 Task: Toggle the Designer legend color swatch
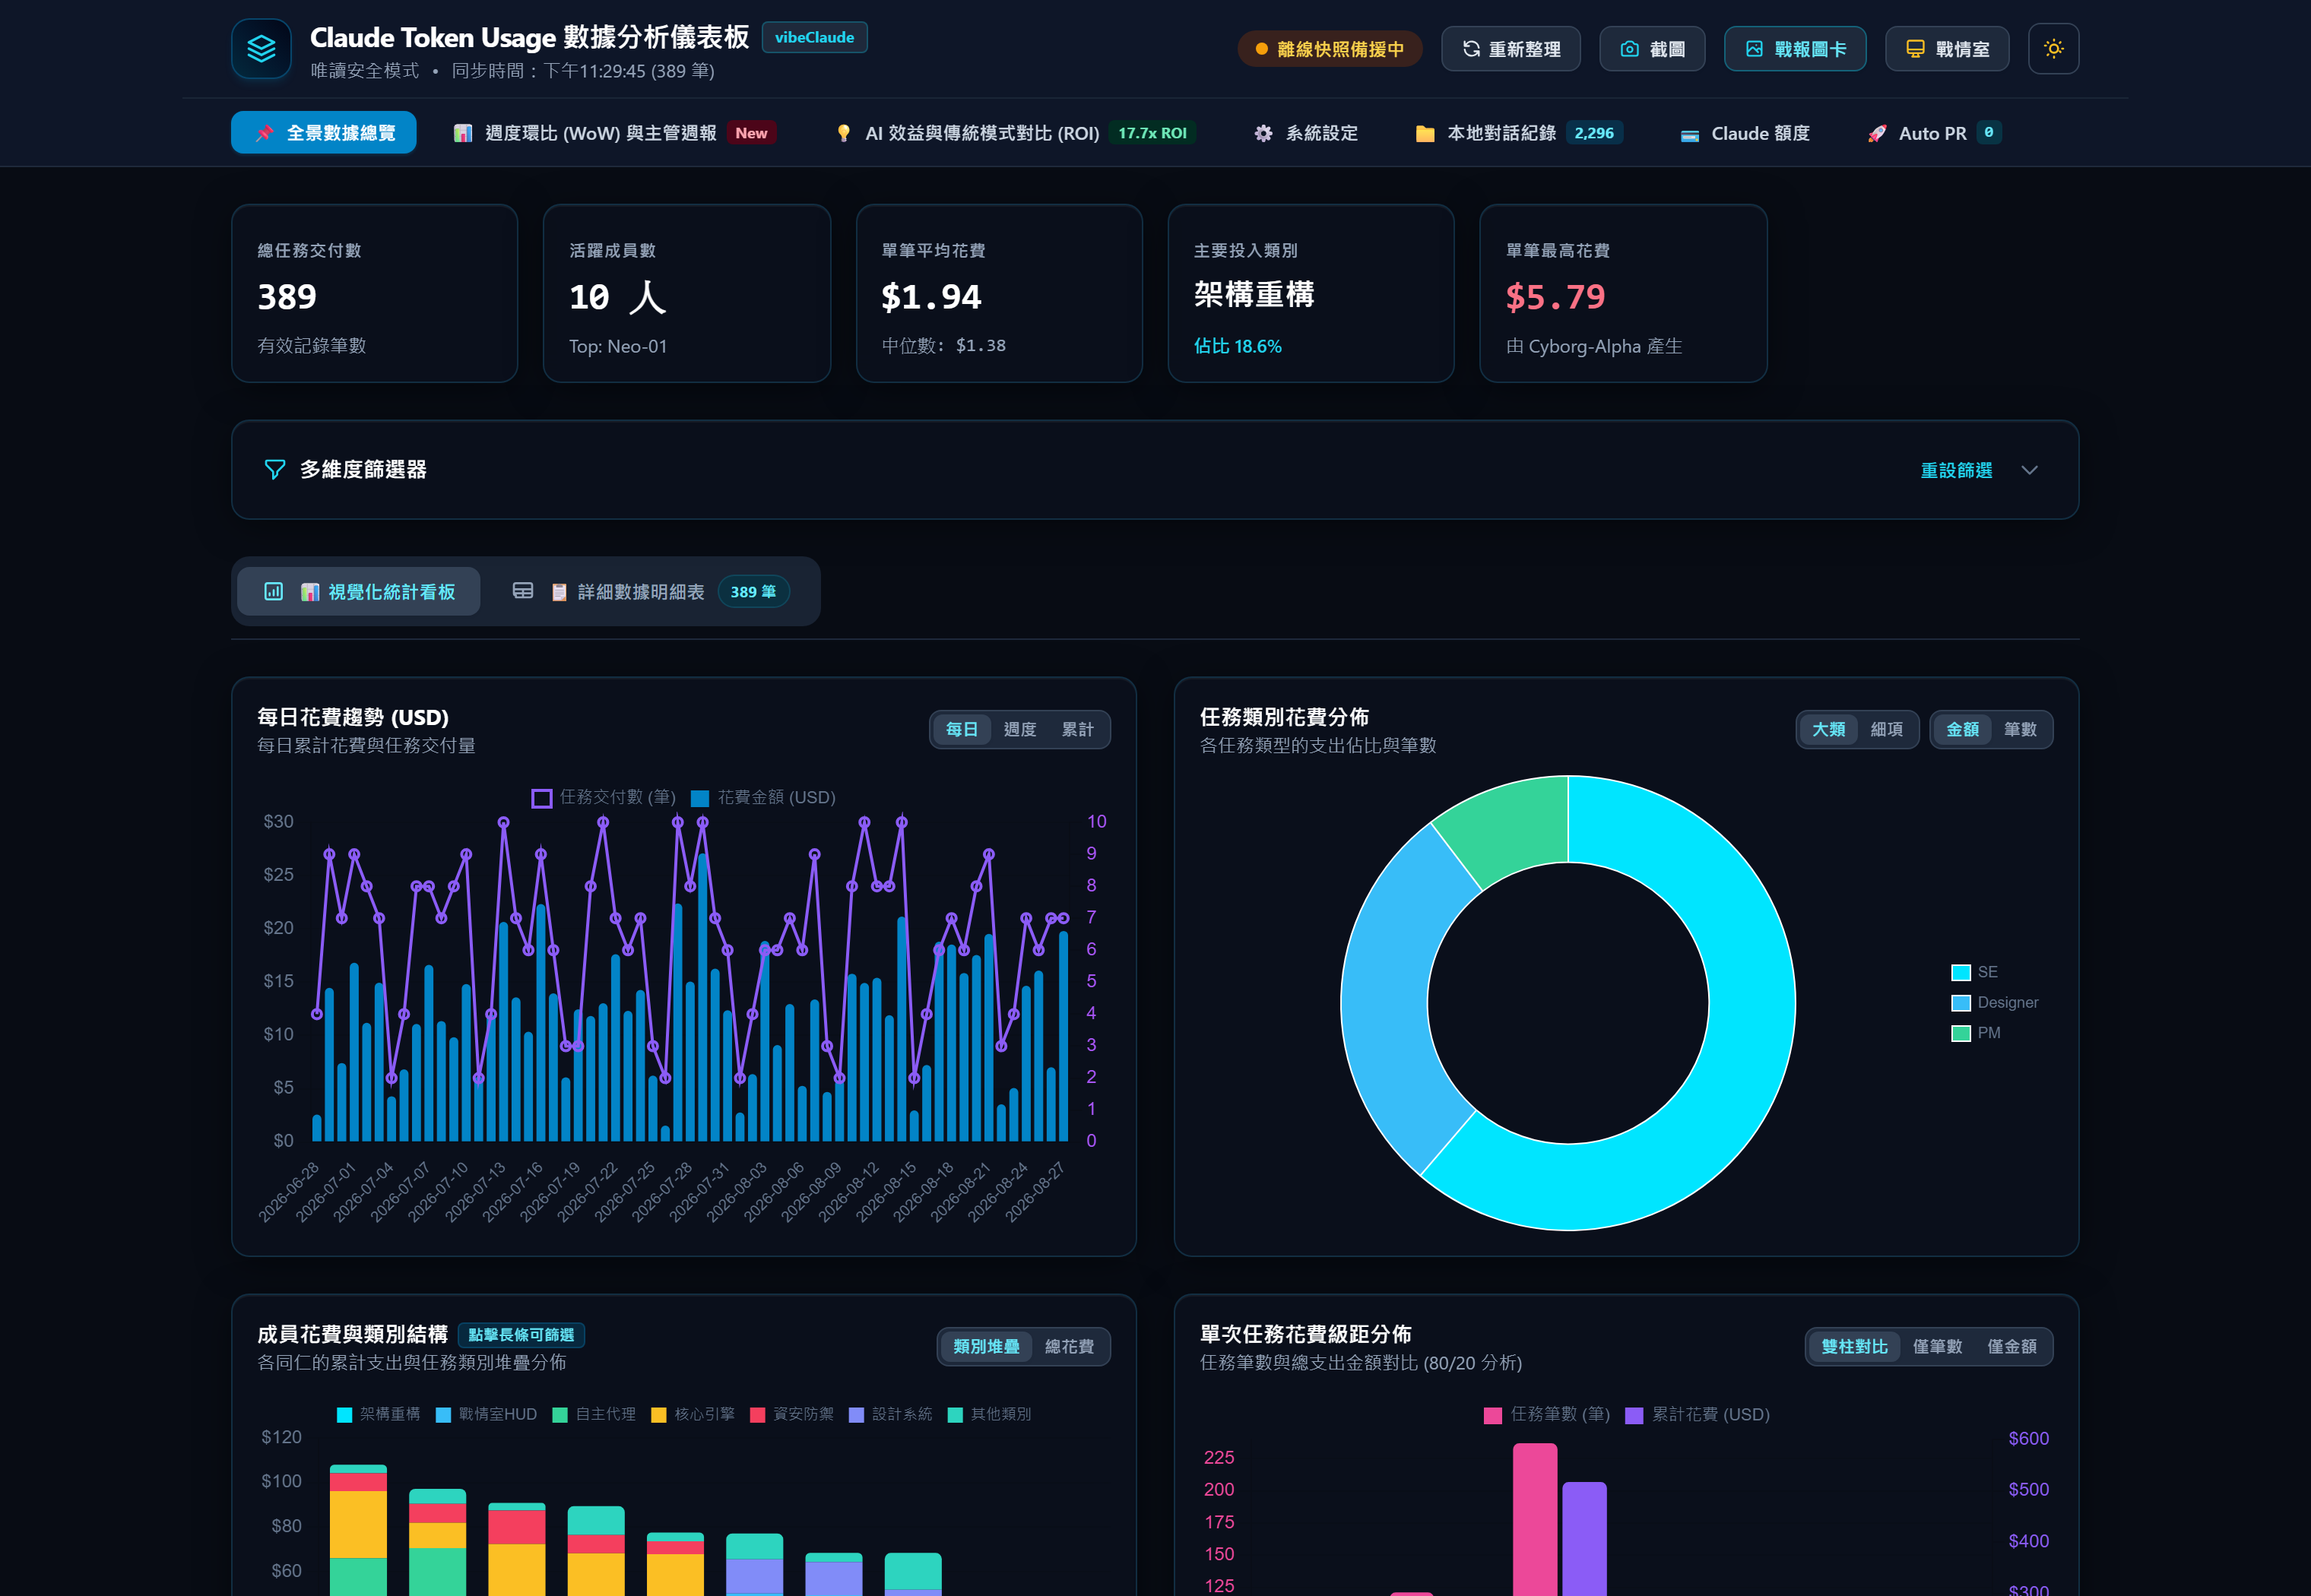[1960, 1002]
